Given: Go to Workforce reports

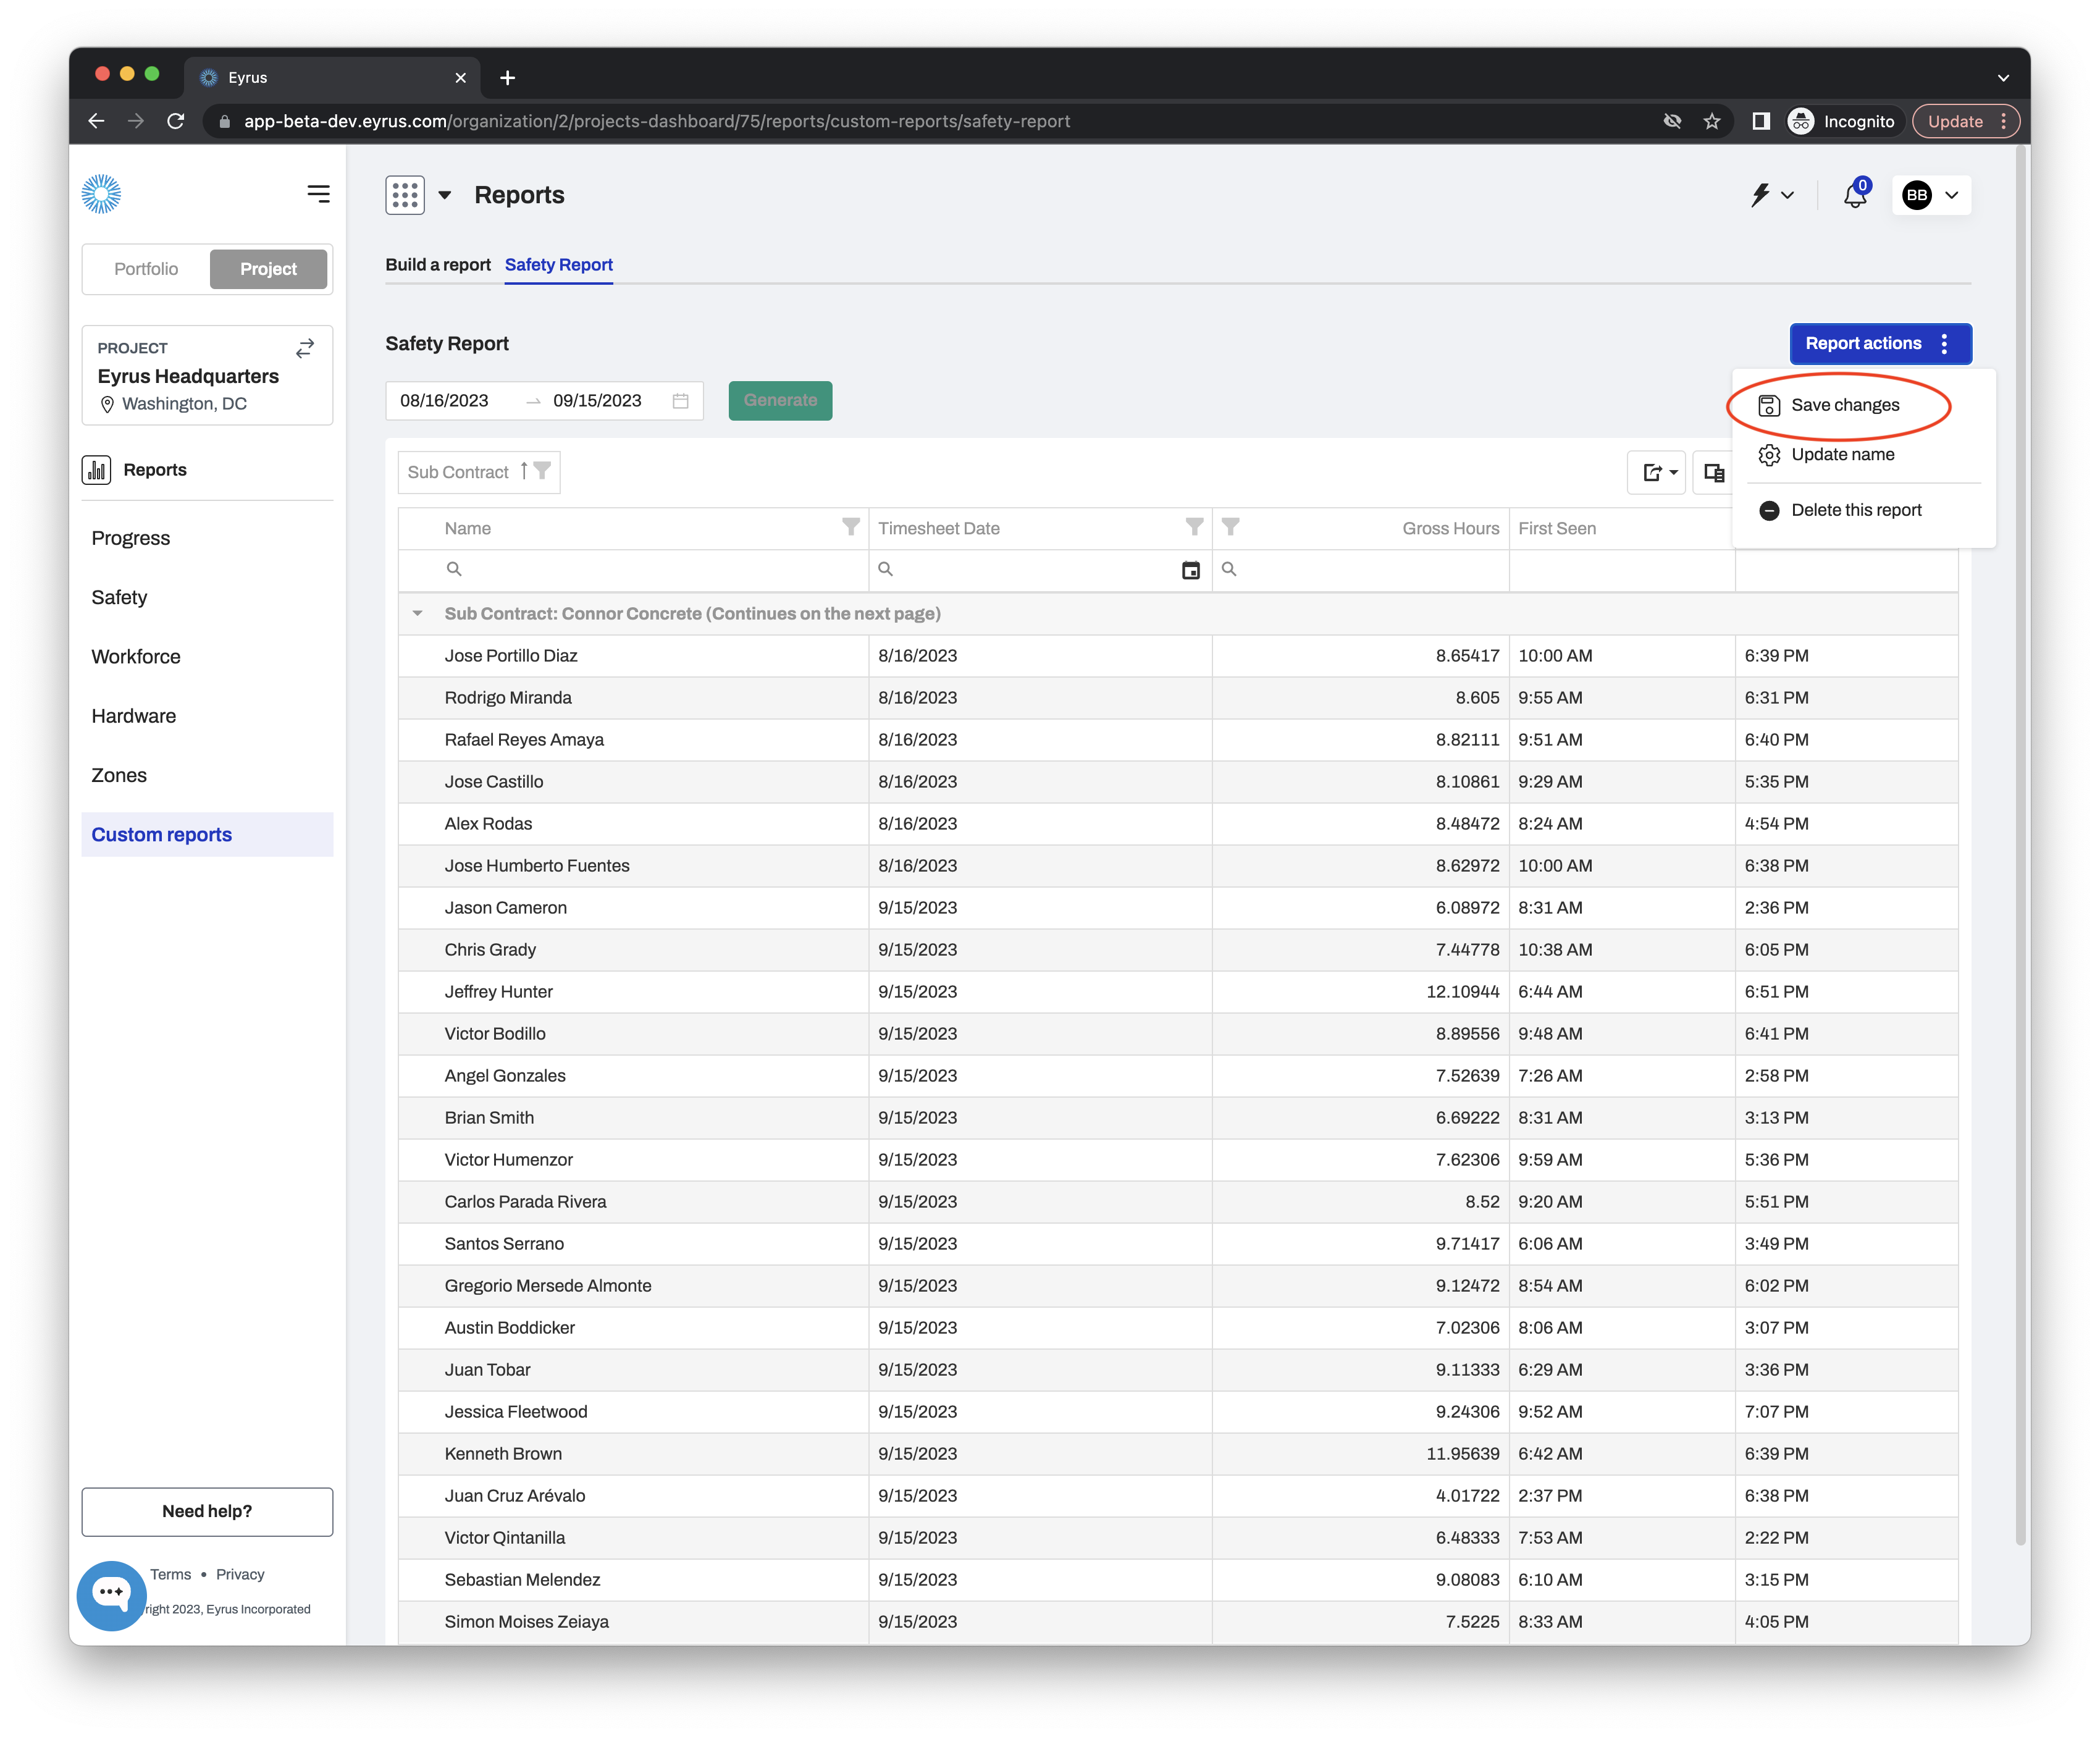Looking at the screenshot, I should click(x=136, y=657).
